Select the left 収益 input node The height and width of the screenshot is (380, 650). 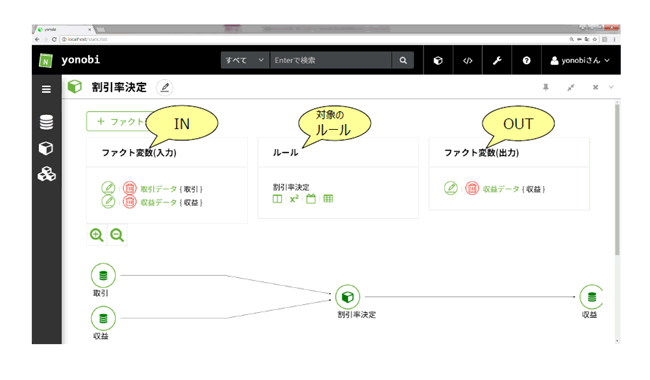click(103, 319)
